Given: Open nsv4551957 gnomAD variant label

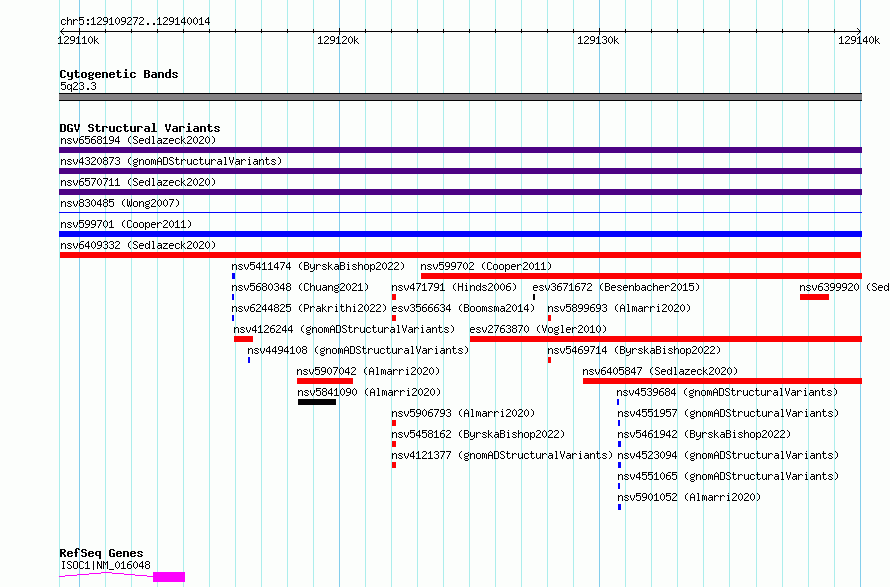Looking at the screenshot, I should coord(728,413).
